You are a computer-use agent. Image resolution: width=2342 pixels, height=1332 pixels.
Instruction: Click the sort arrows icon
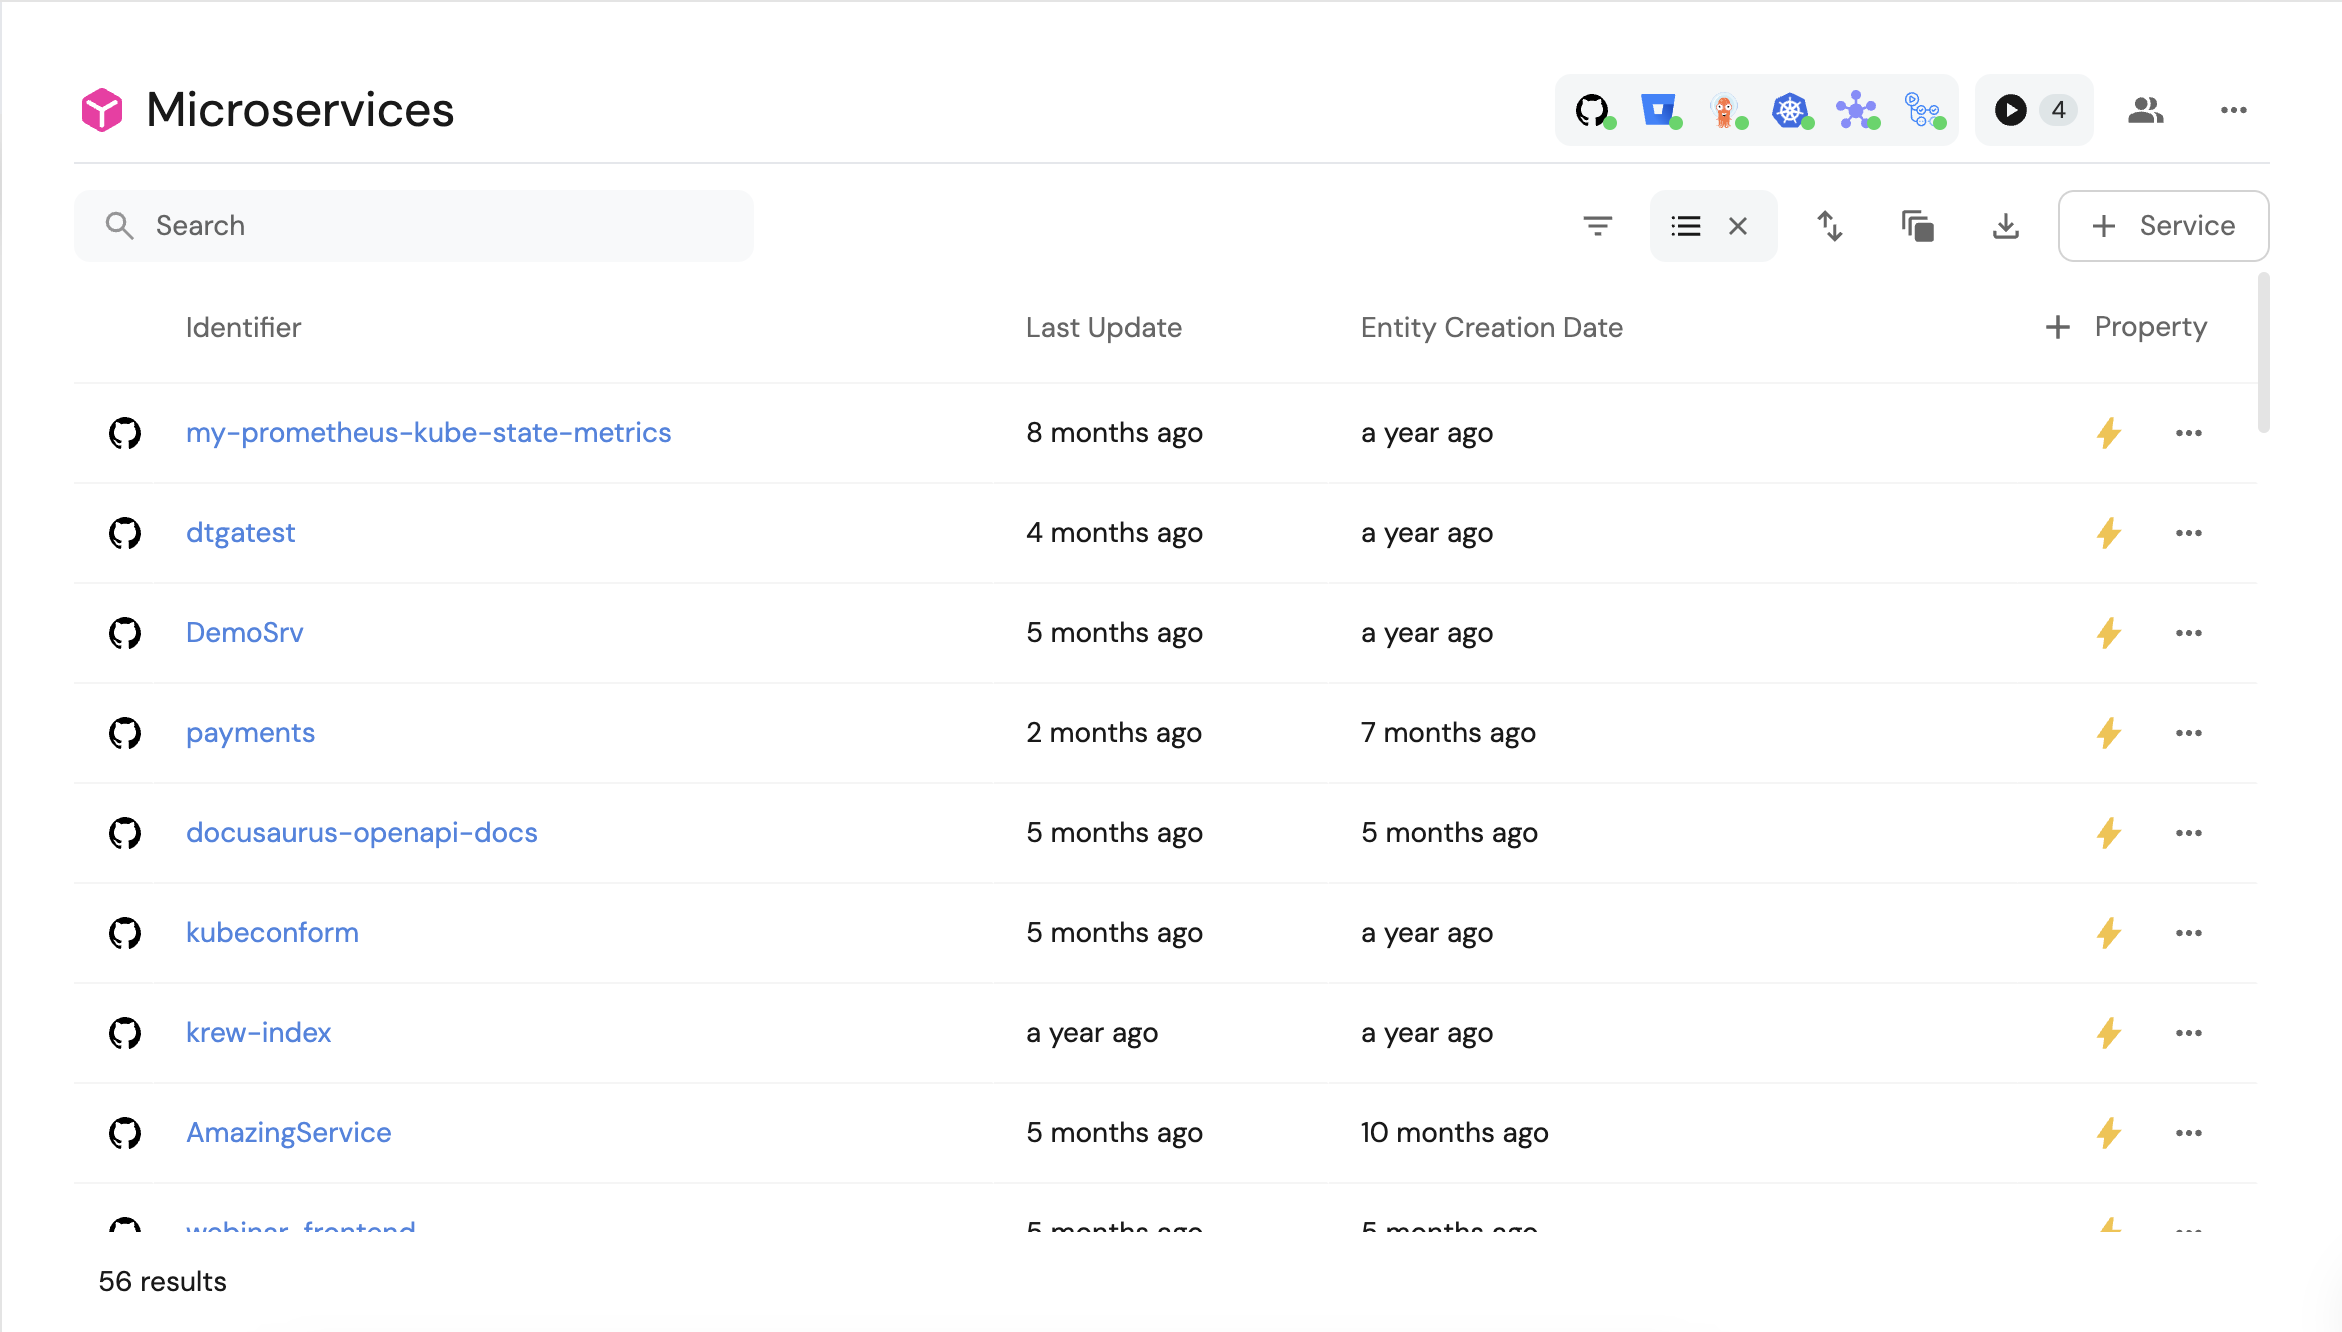coord(1830,226)
